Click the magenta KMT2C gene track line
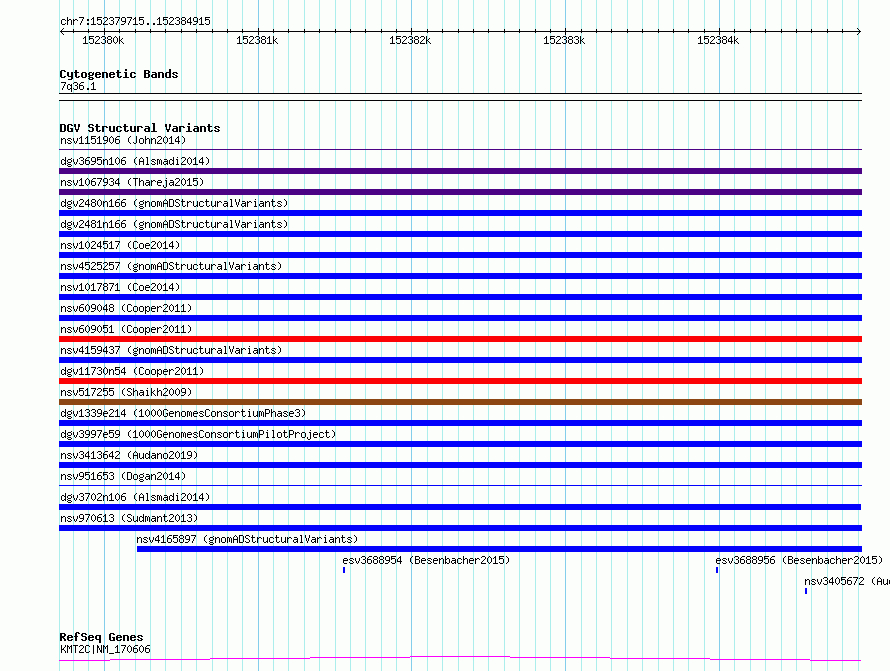The height and width of the screenshot is (671, 890). point(460,659)
